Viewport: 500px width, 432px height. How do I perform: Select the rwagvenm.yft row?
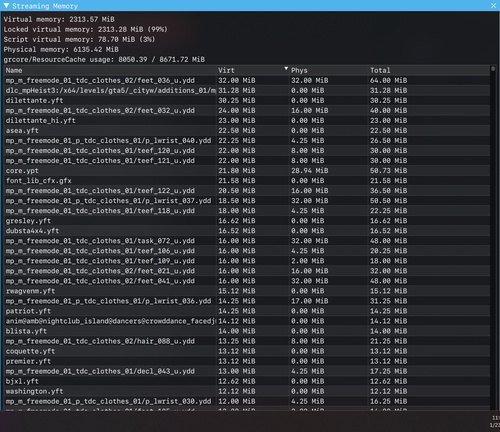(x=247, y=291)
